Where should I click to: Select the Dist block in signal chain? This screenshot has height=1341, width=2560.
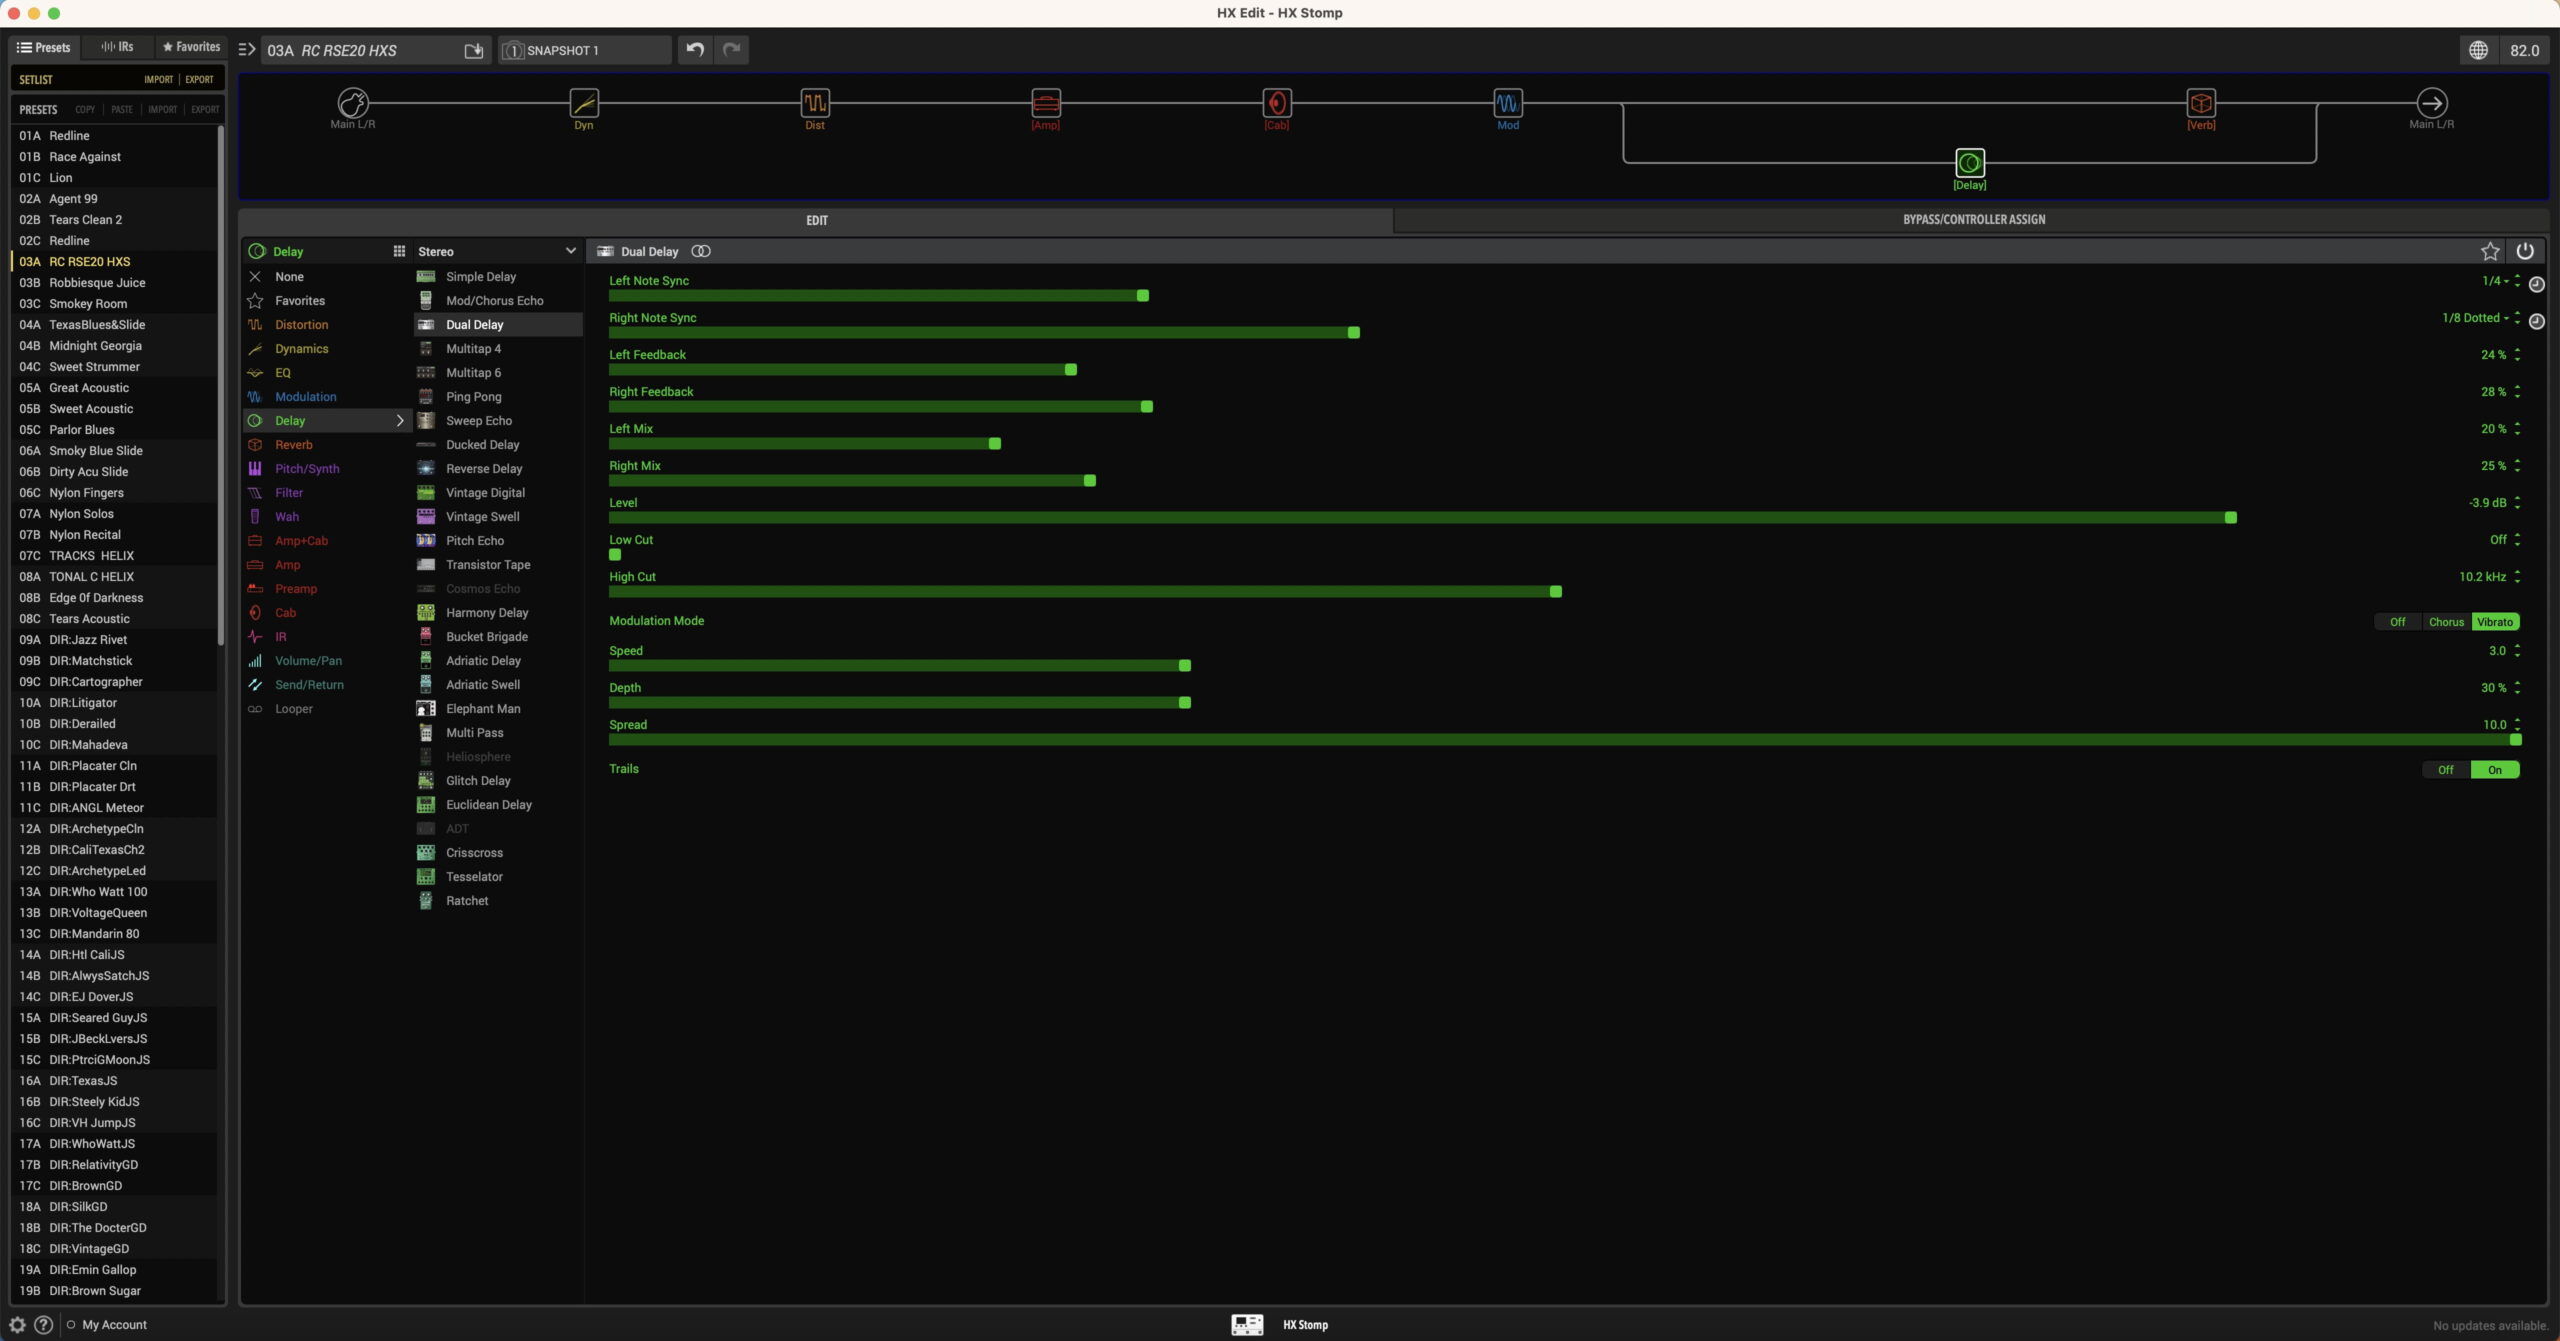click(814, 103)
